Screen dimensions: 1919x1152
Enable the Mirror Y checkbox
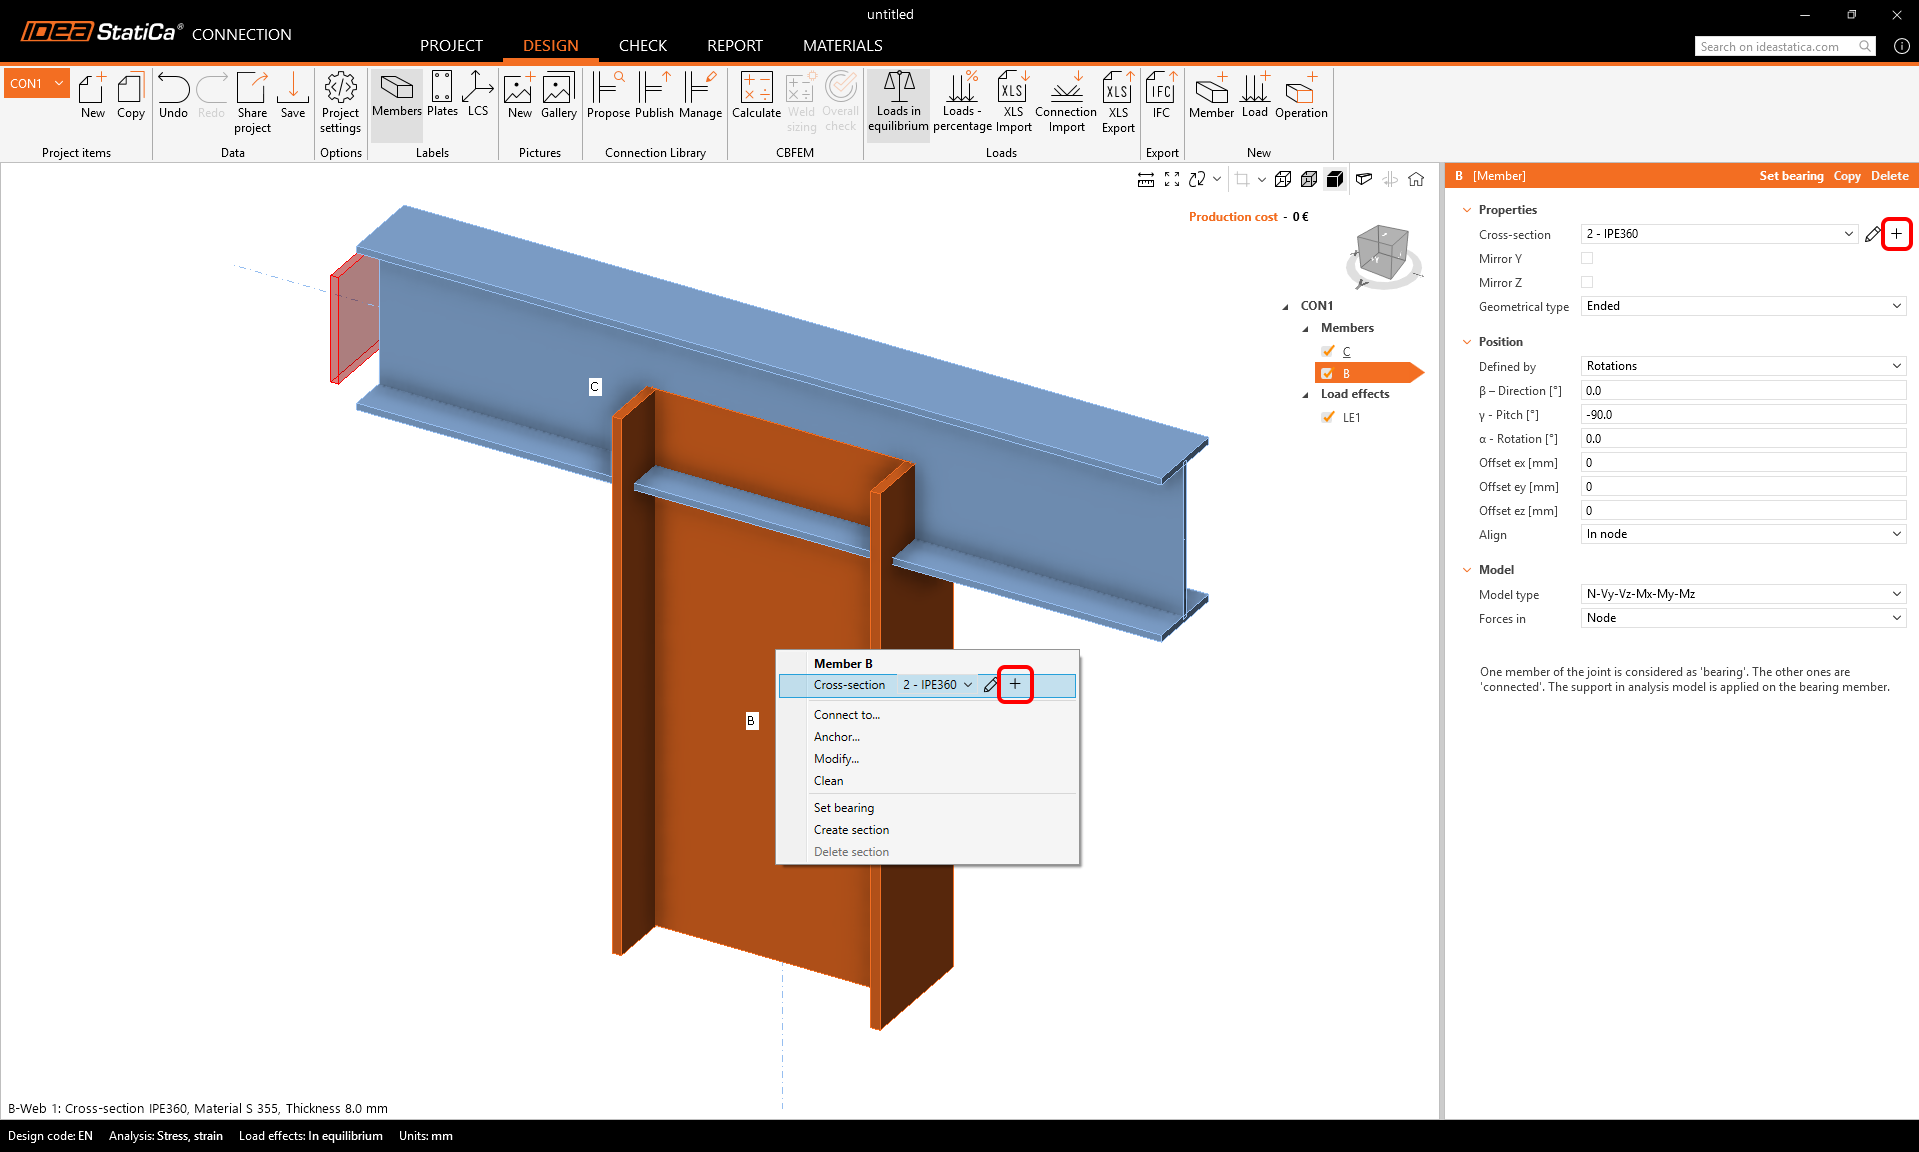pyautogui.click(x=1587, y=258)
